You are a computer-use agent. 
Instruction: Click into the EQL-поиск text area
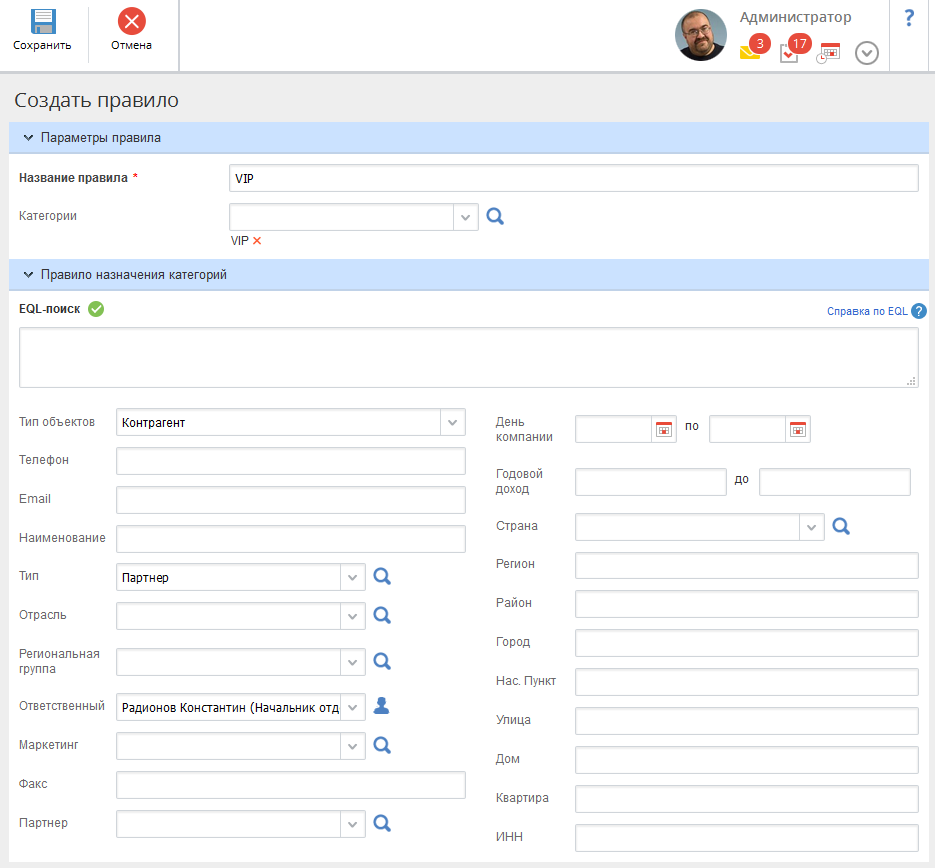point(468,357)
